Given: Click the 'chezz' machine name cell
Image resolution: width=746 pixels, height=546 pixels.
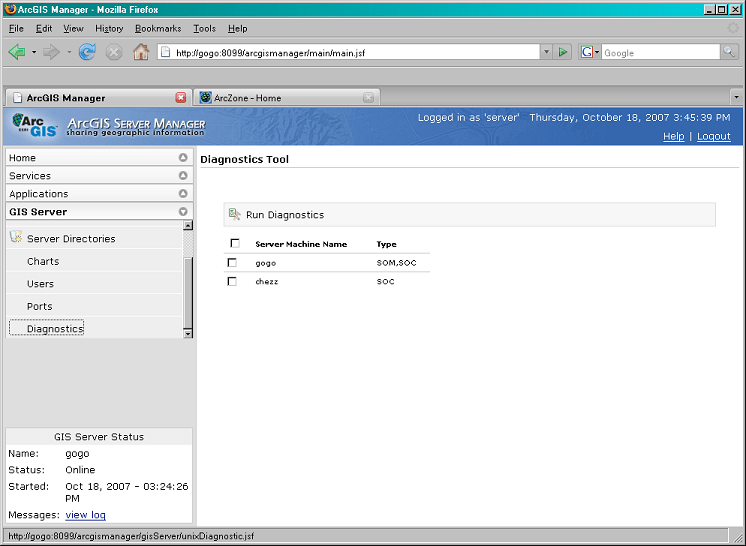Looking at the screenshot, I should [266, 282].
